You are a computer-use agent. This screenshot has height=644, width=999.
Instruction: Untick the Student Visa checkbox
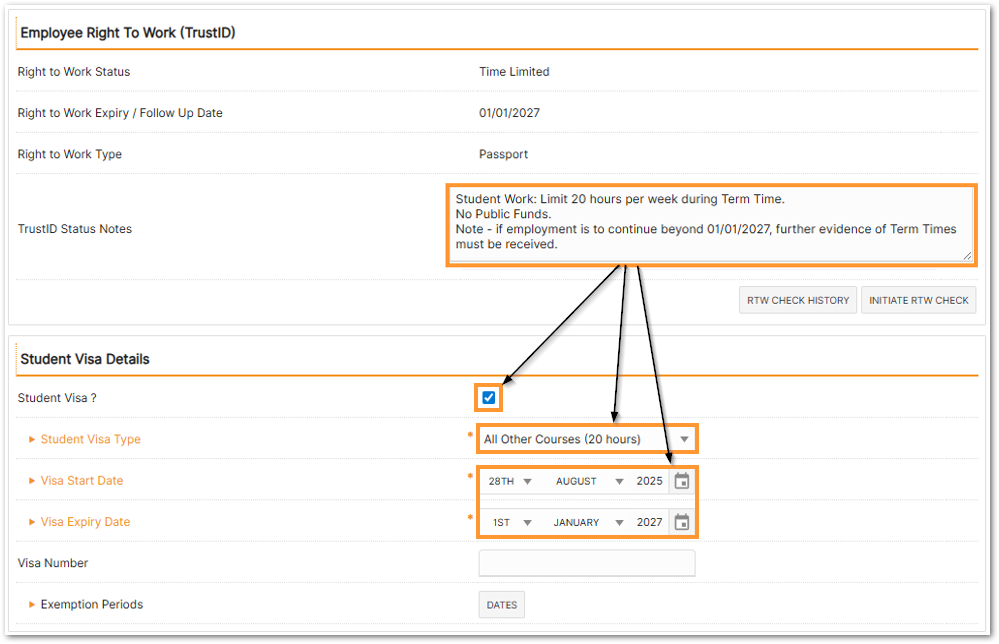(489, 398)
